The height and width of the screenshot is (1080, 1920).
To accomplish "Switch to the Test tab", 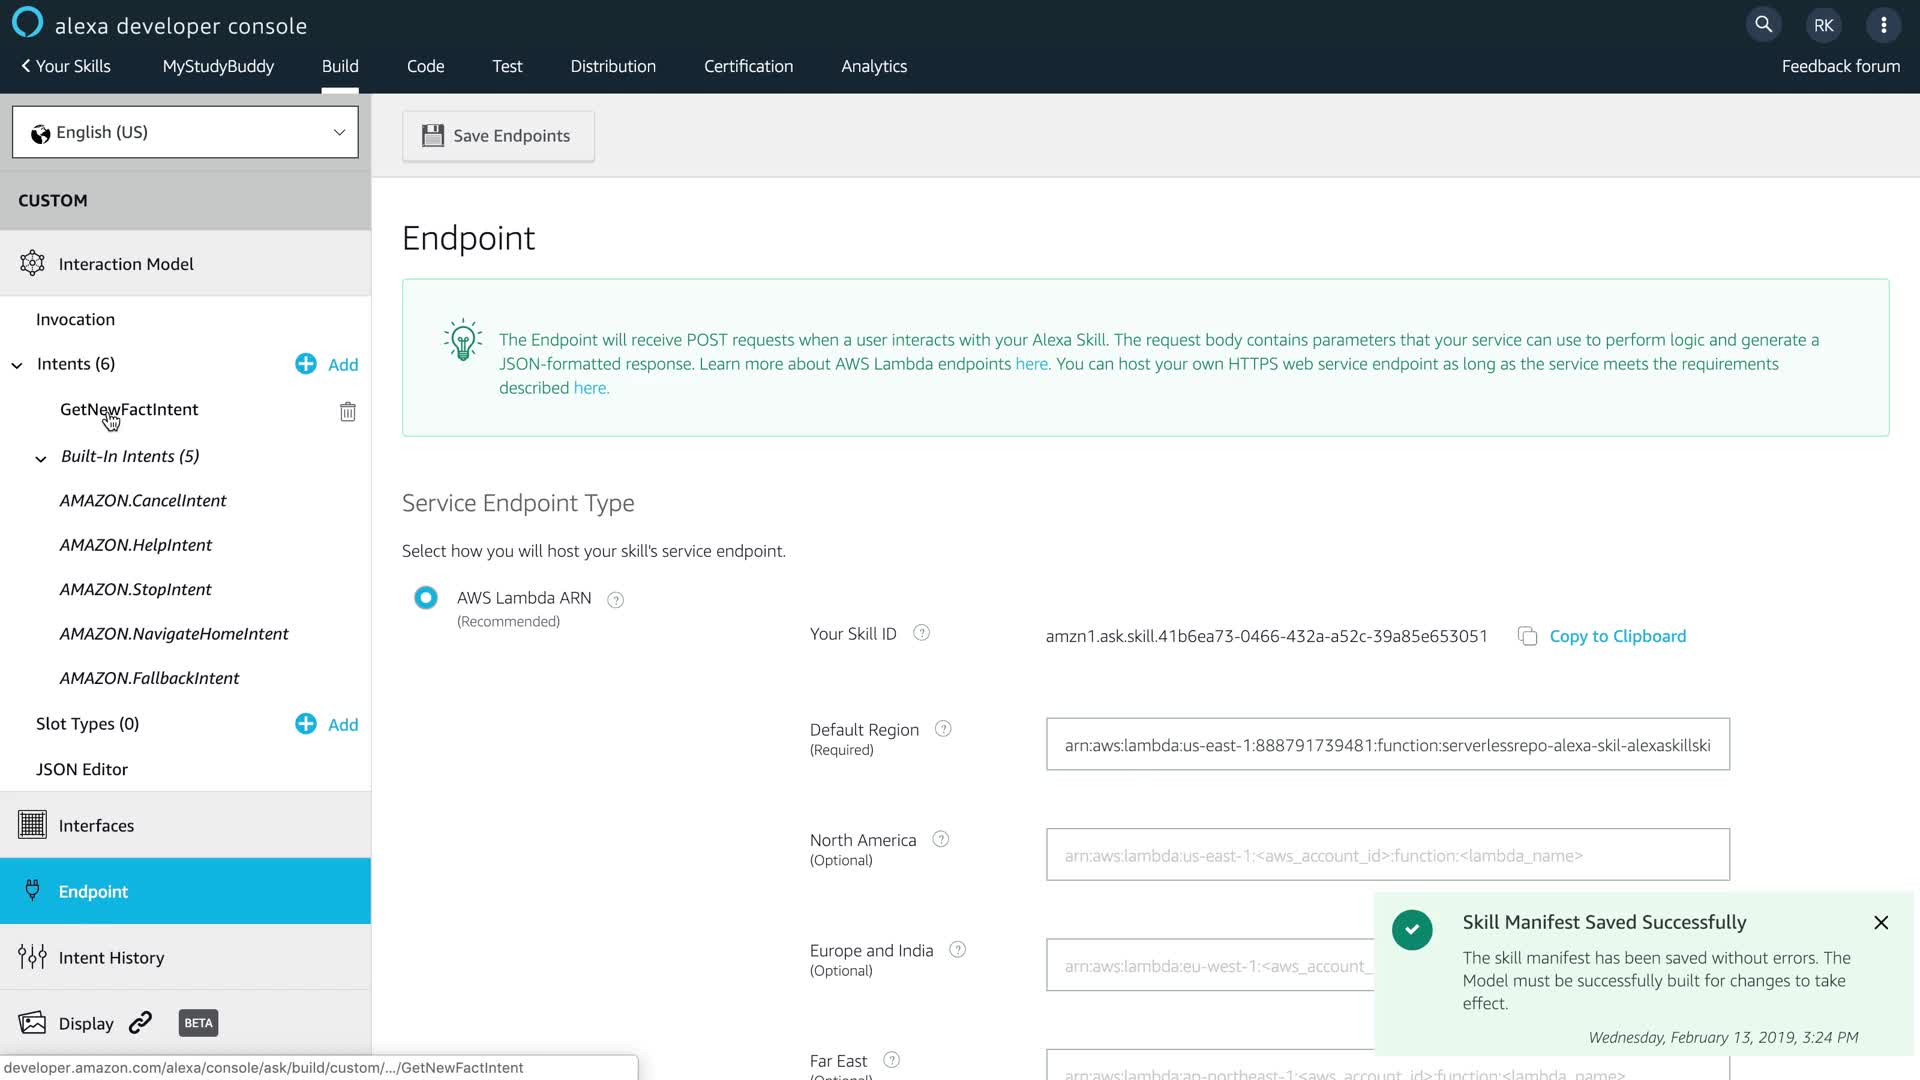I will [x=507, y=66].
